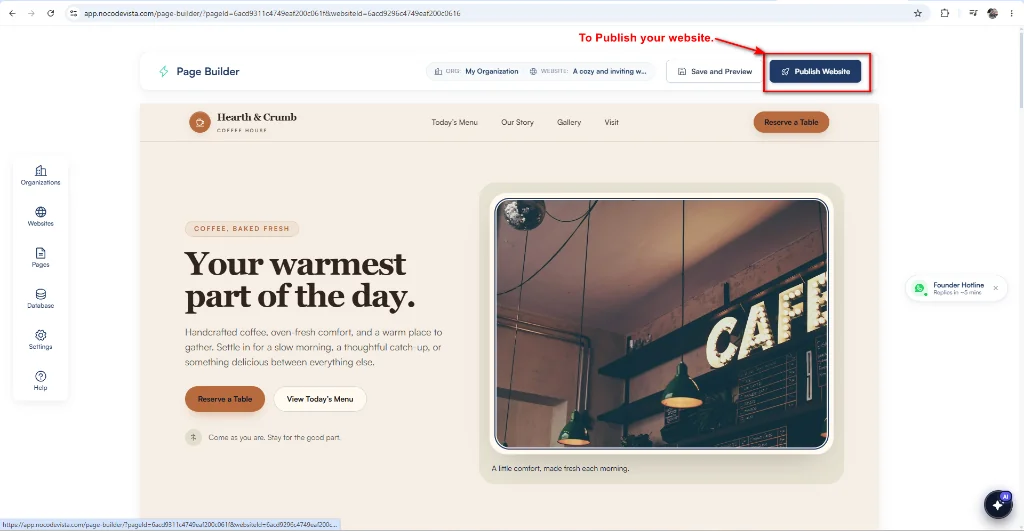Select the My Organization selector
The height and width of the screenshot is (531, 1024).
coord(477,71)
